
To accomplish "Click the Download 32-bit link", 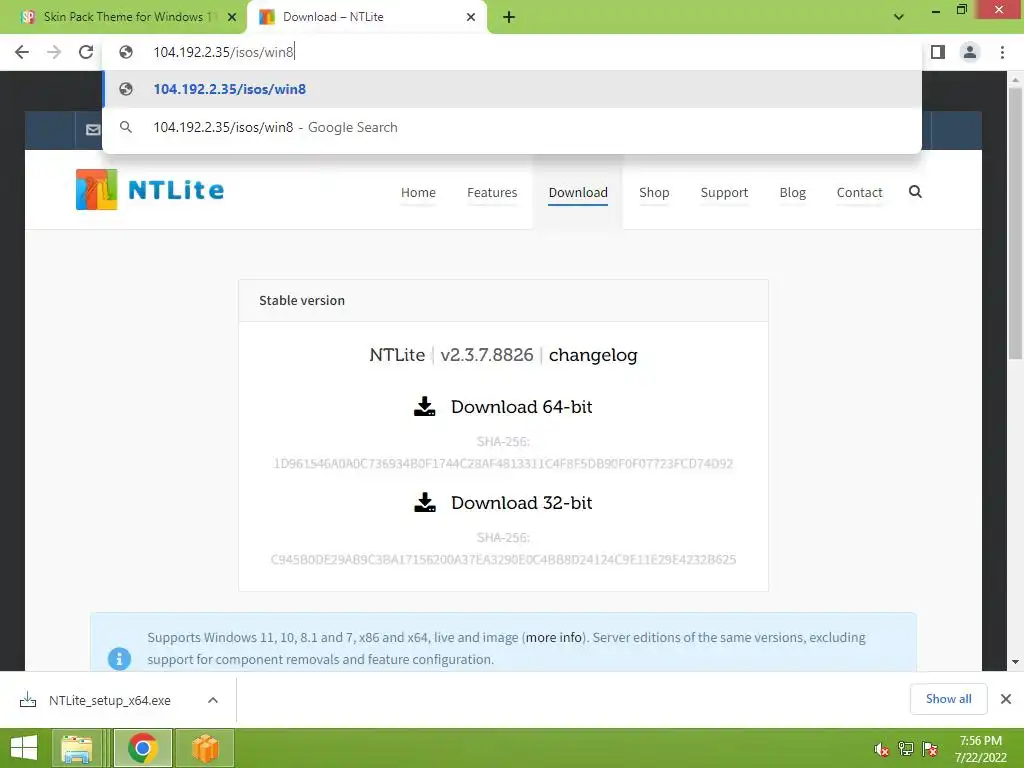I will tap(521, 503).
